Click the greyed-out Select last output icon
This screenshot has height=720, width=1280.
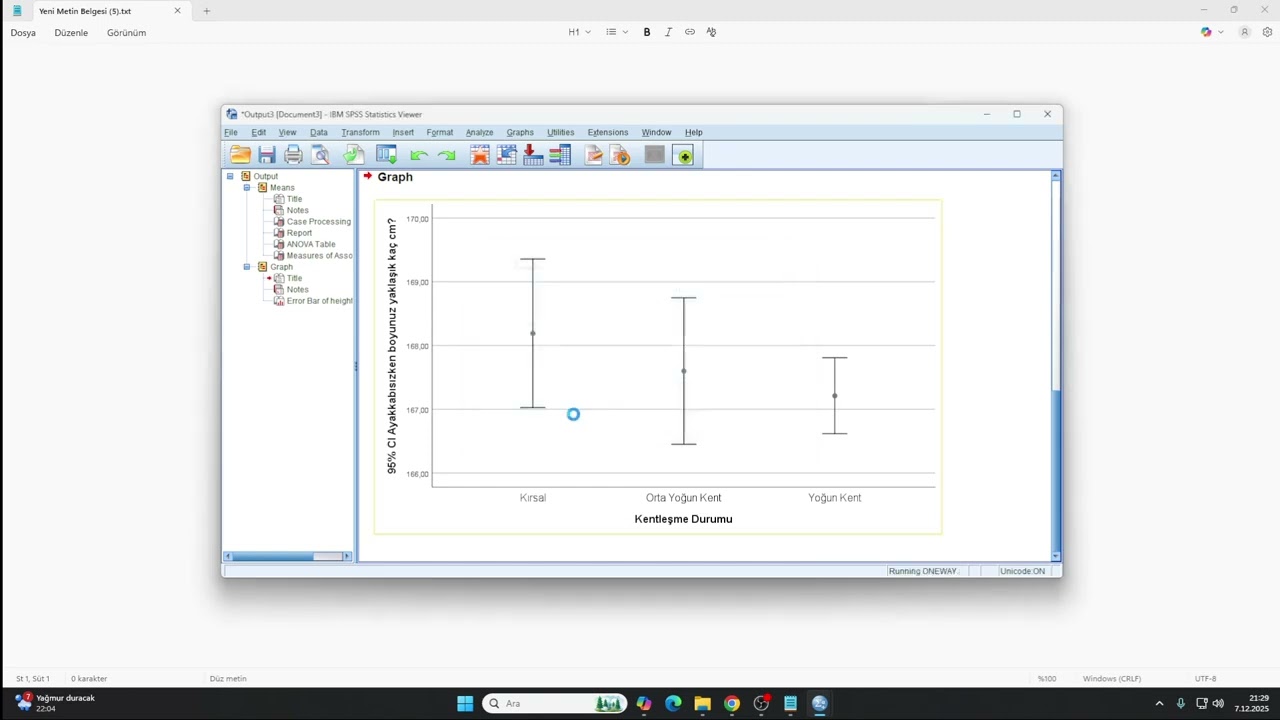[x=654, y=155]
